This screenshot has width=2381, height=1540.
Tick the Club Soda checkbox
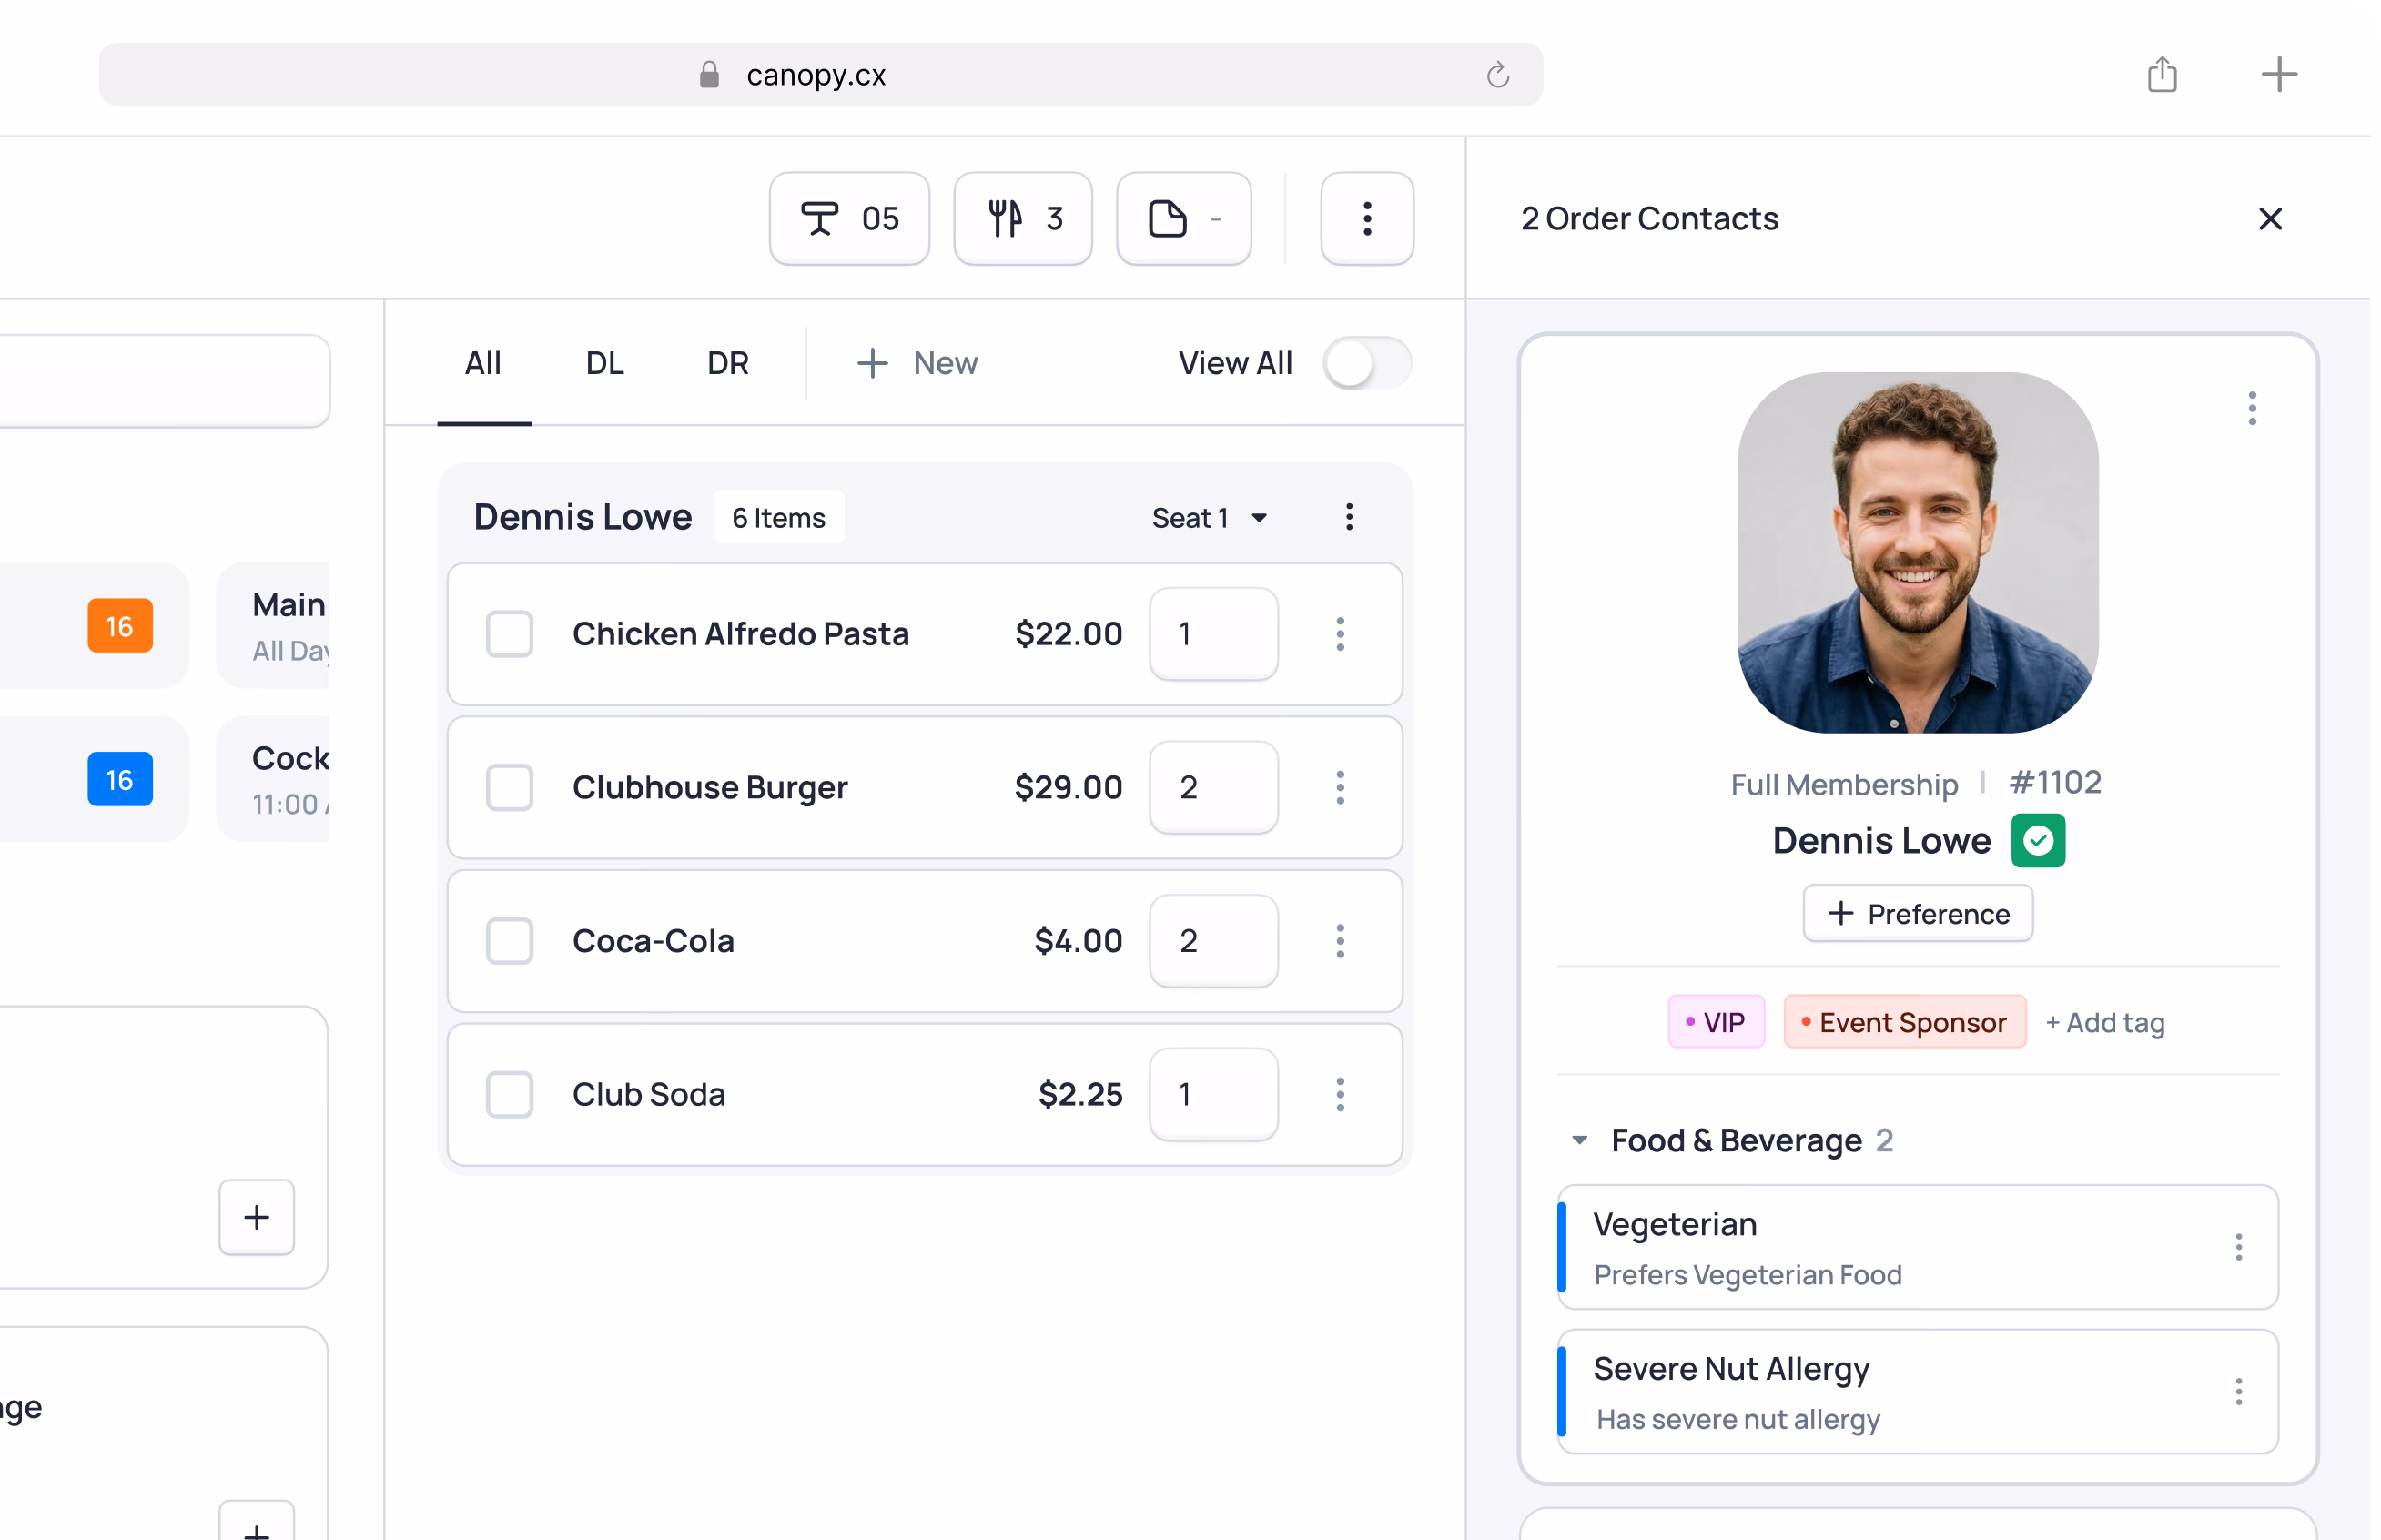pos(509,1095)
